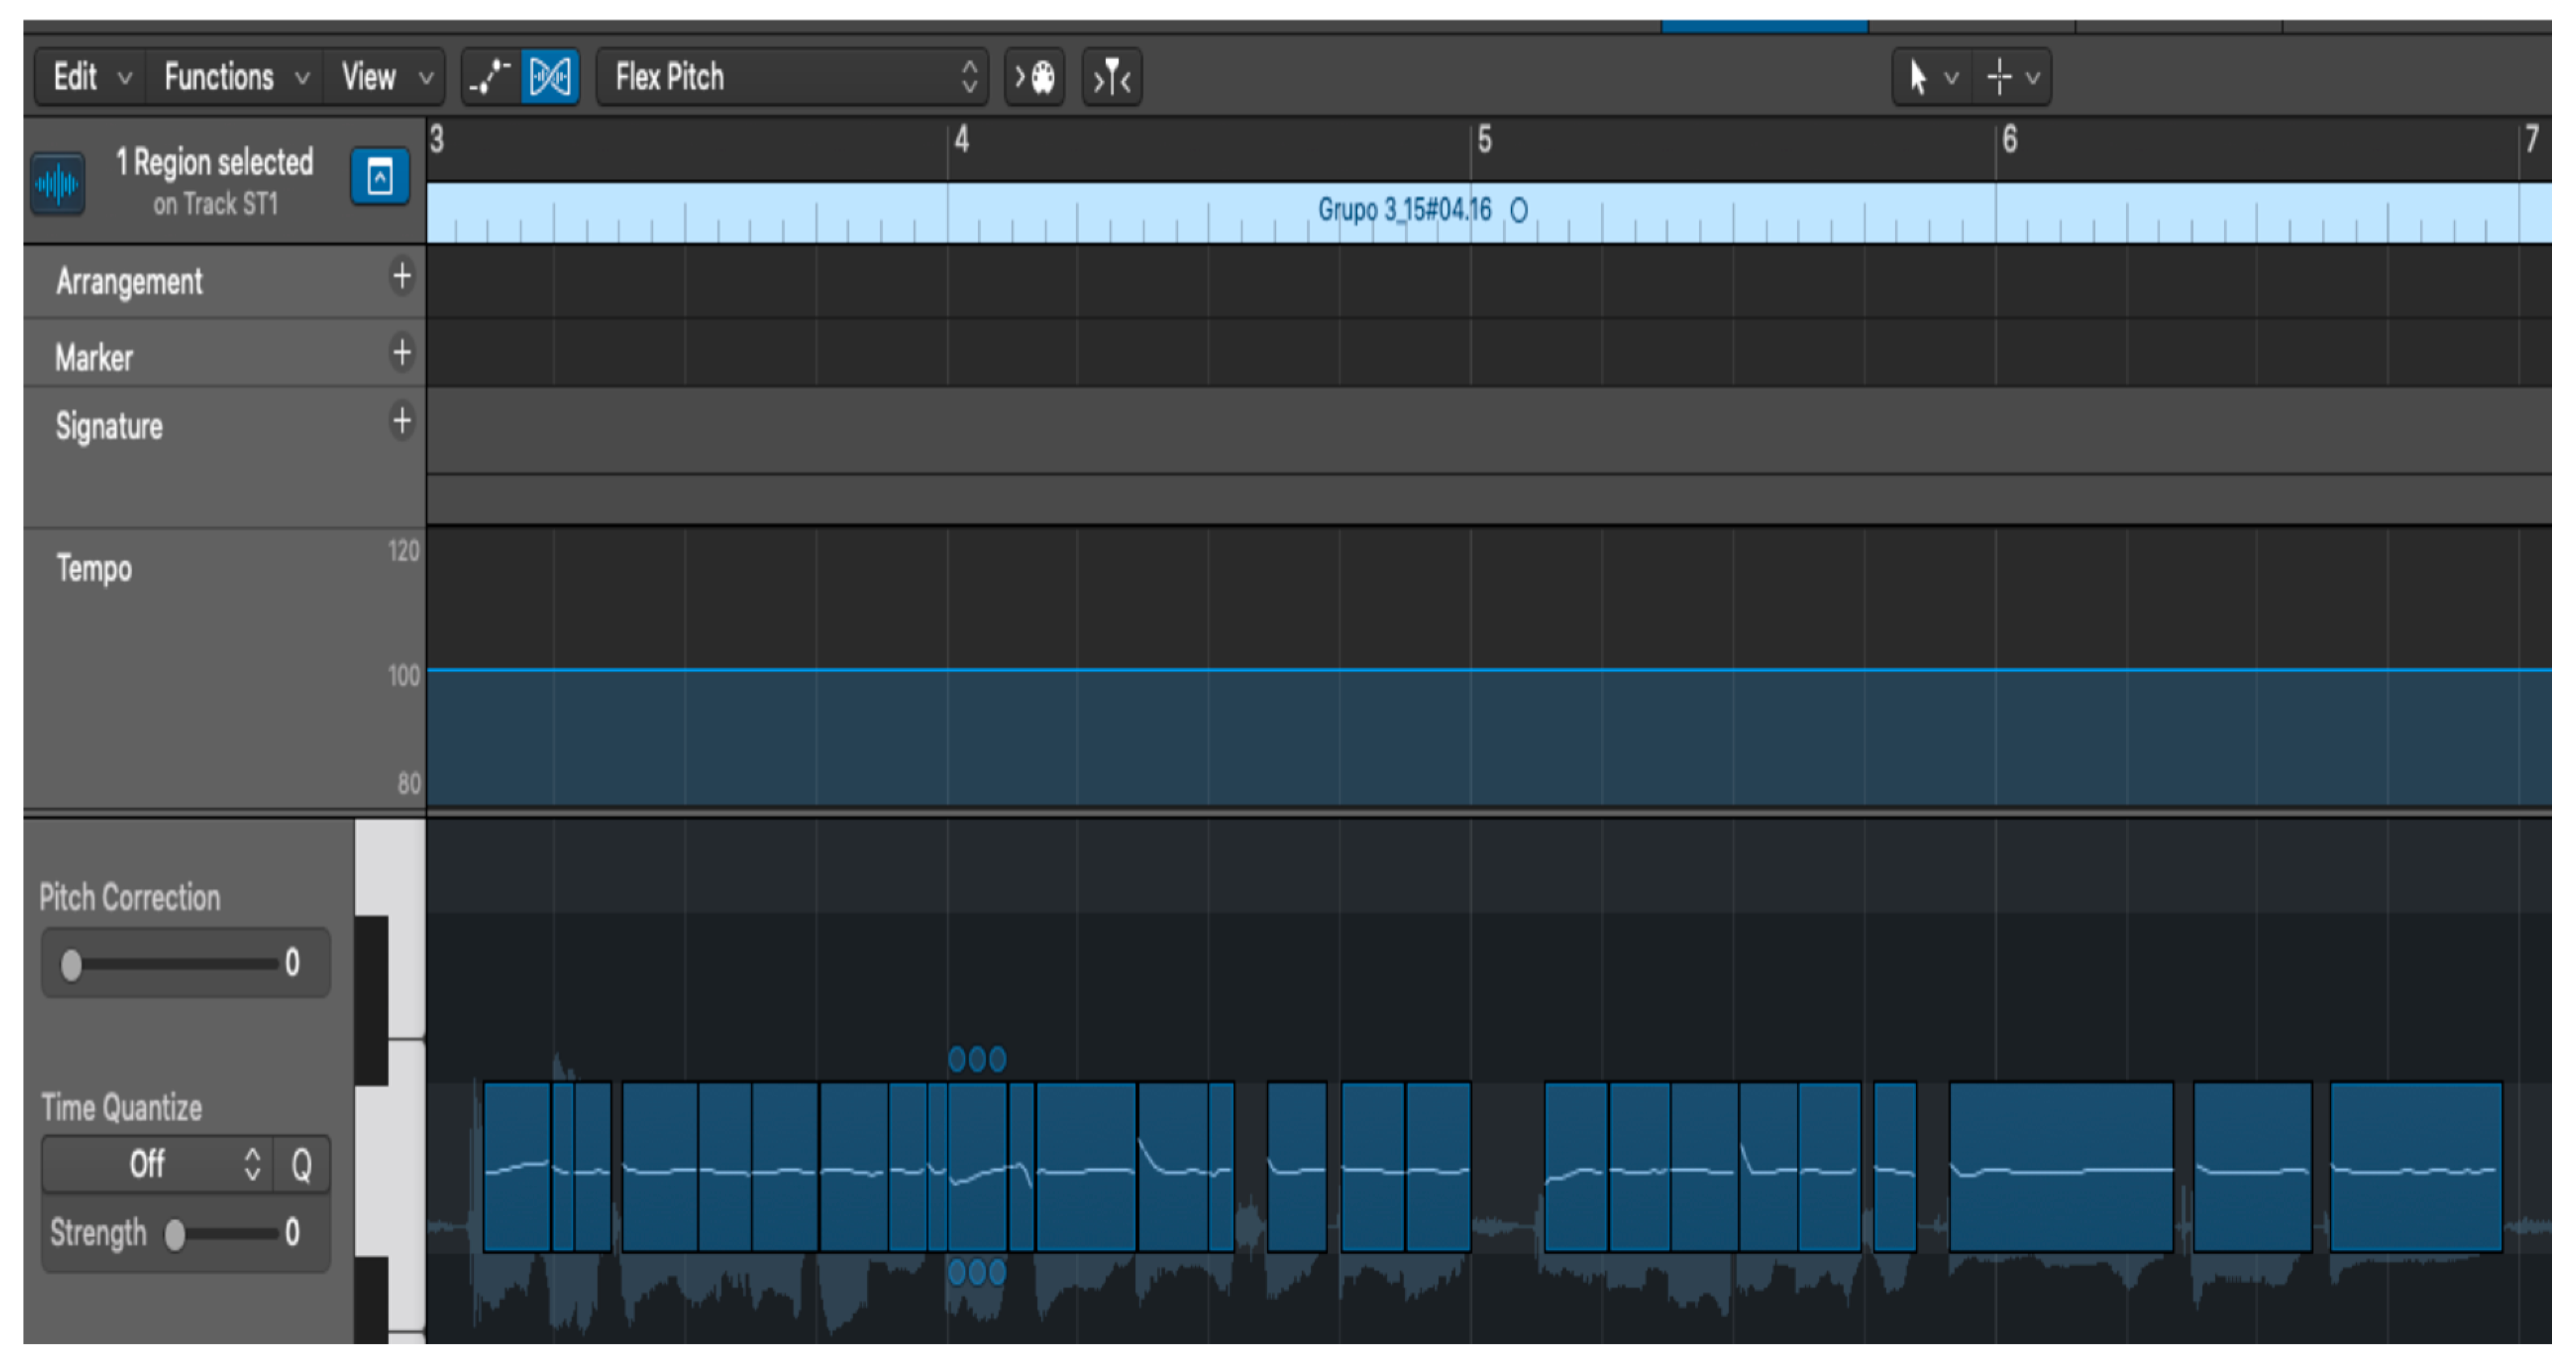Click the Catch playhead button

(1111, 77)
